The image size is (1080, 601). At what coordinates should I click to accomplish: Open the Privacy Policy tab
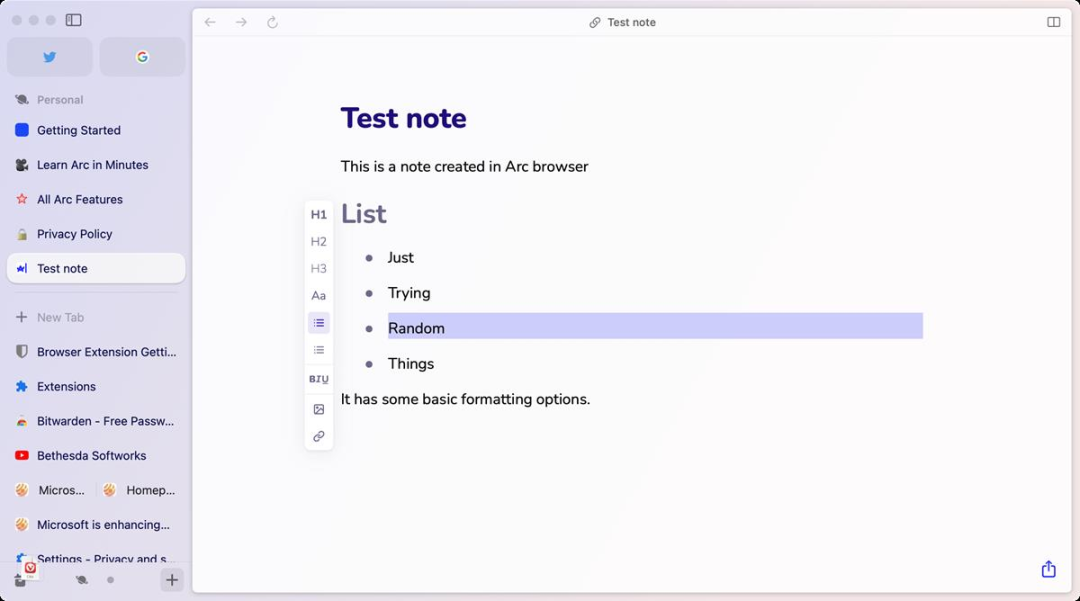(96, 234)
